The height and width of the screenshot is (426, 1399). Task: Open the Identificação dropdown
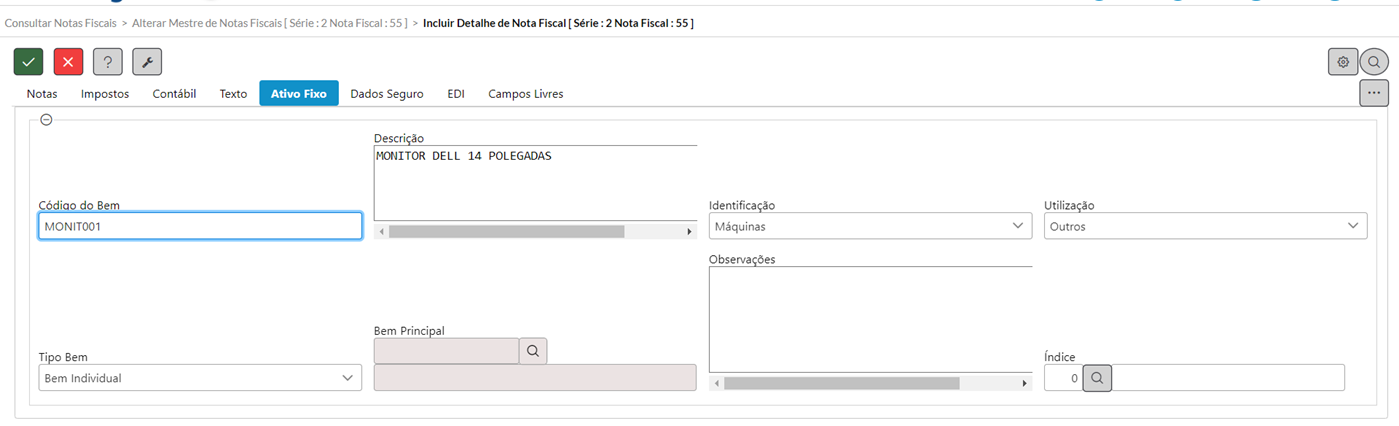(870, 226)
